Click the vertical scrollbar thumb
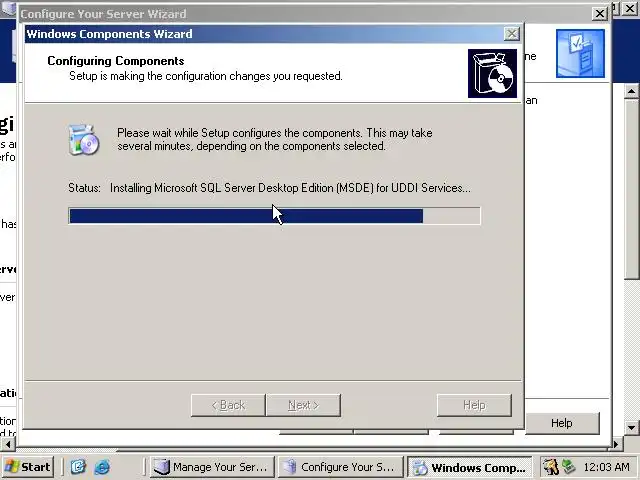Image resolution: width=640 pixels, height=480 pixels. pyautogui.click(x=631, y=189)
